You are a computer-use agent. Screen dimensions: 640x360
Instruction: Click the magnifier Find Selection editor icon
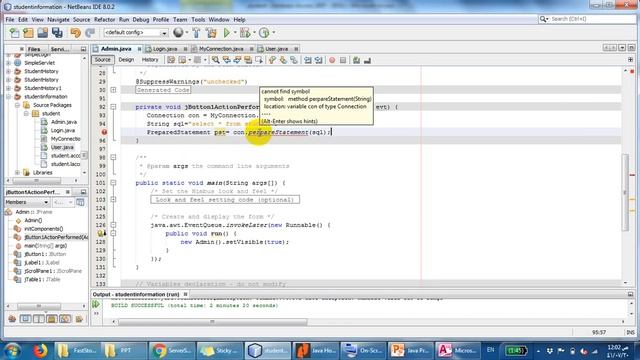click(x=216, y=60)
